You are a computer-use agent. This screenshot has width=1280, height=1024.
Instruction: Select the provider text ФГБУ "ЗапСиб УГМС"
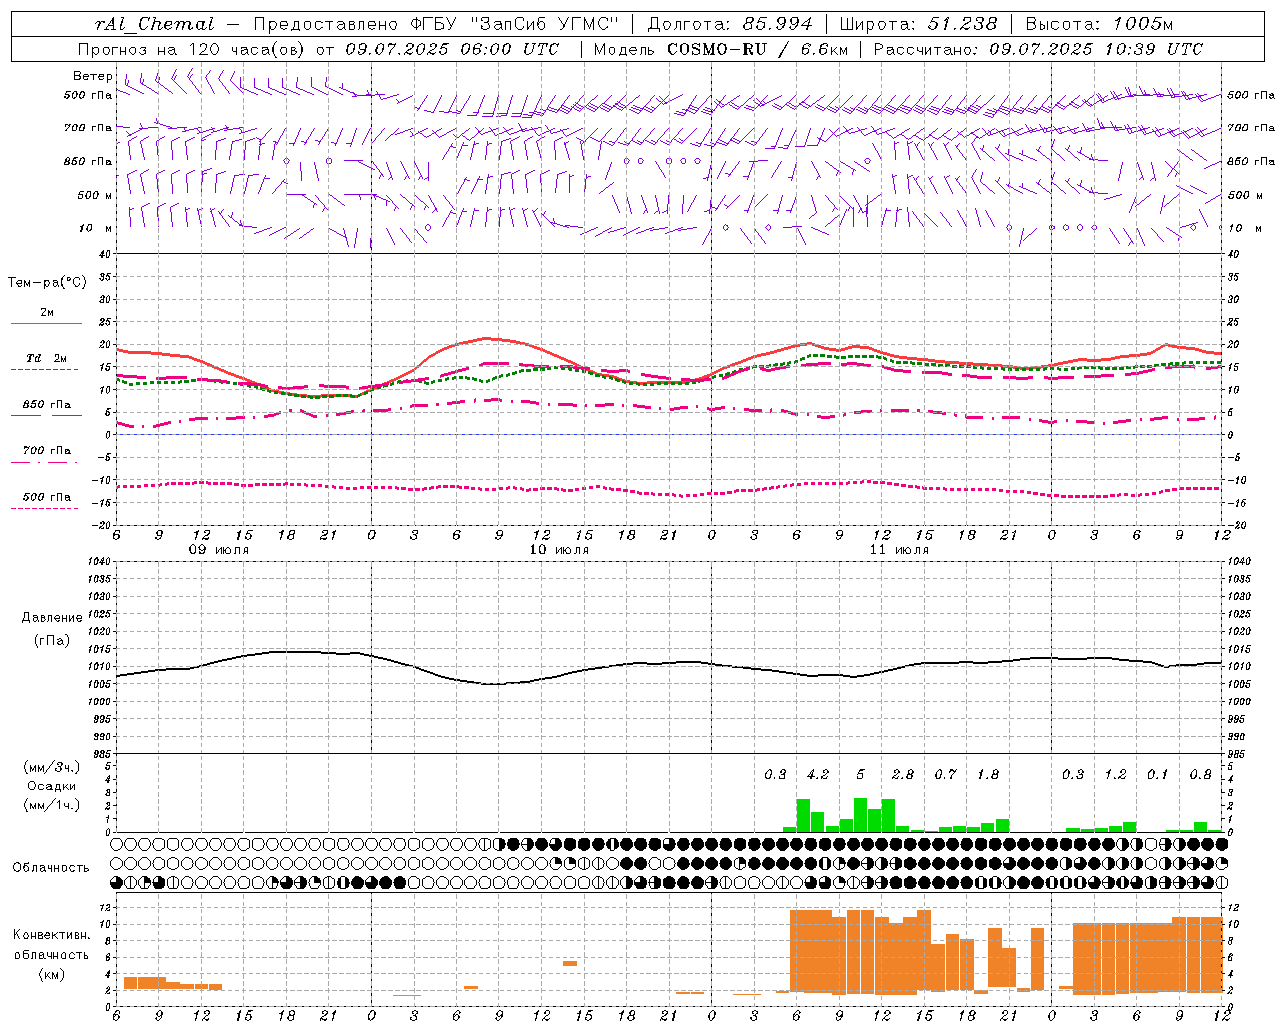click(515, 24)
